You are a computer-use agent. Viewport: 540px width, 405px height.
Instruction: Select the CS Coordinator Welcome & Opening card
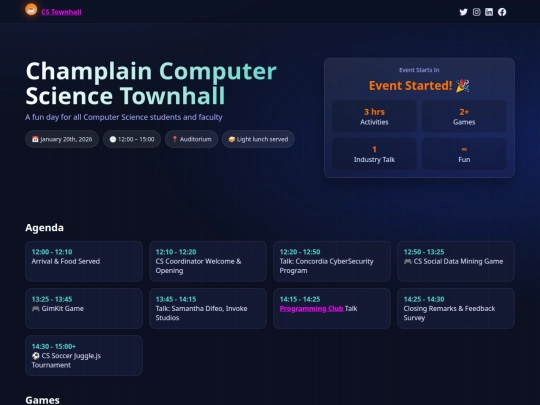coord(208,261)
